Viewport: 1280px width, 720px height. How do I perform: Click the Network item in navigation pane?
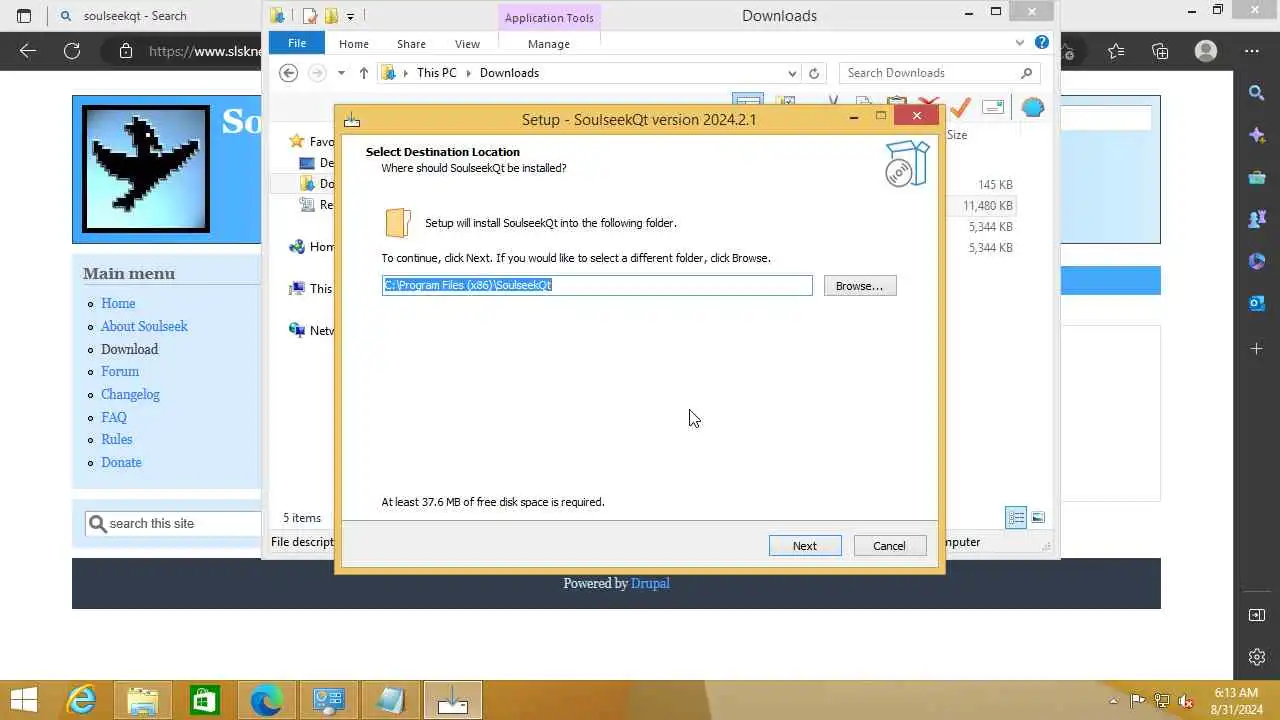[x=311, y=330]
